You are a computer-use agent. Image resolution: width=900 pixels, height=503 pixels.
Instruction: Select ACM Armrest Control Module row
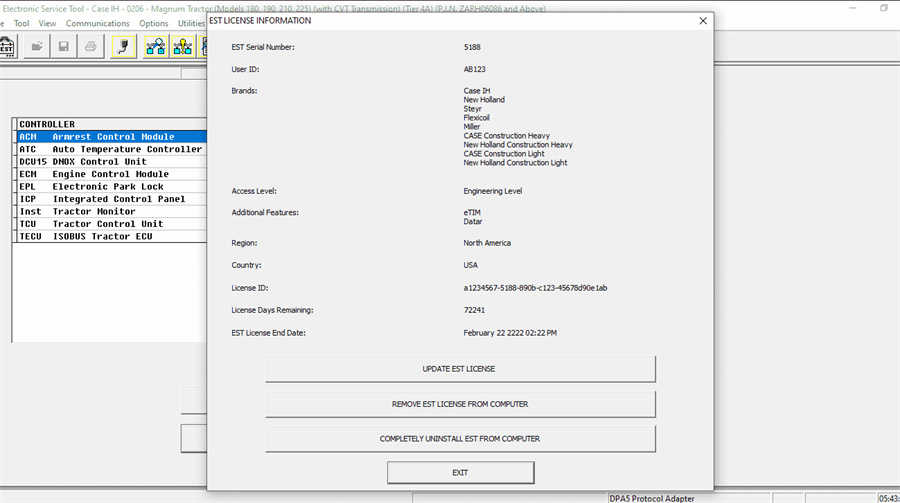tap(111, 137)
